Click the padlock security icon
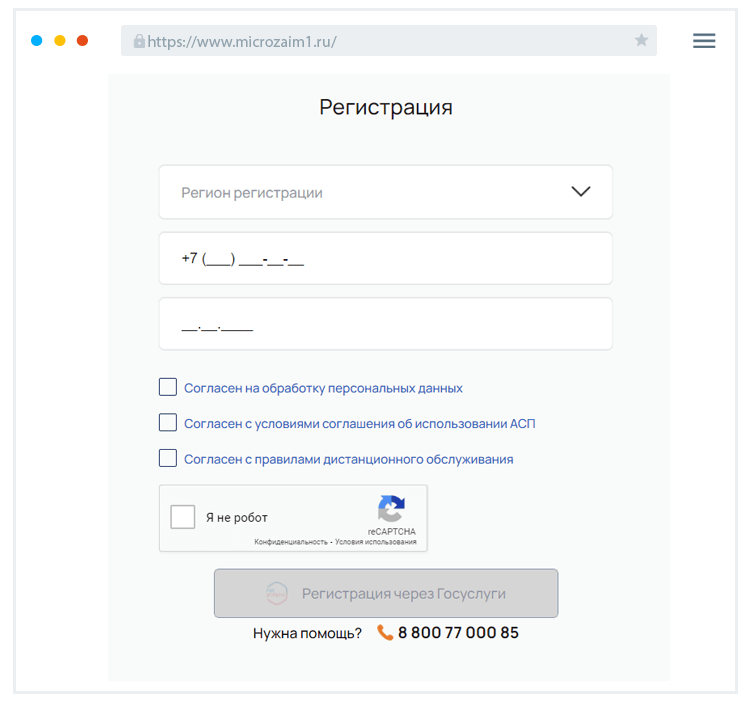 click(139, 42)
